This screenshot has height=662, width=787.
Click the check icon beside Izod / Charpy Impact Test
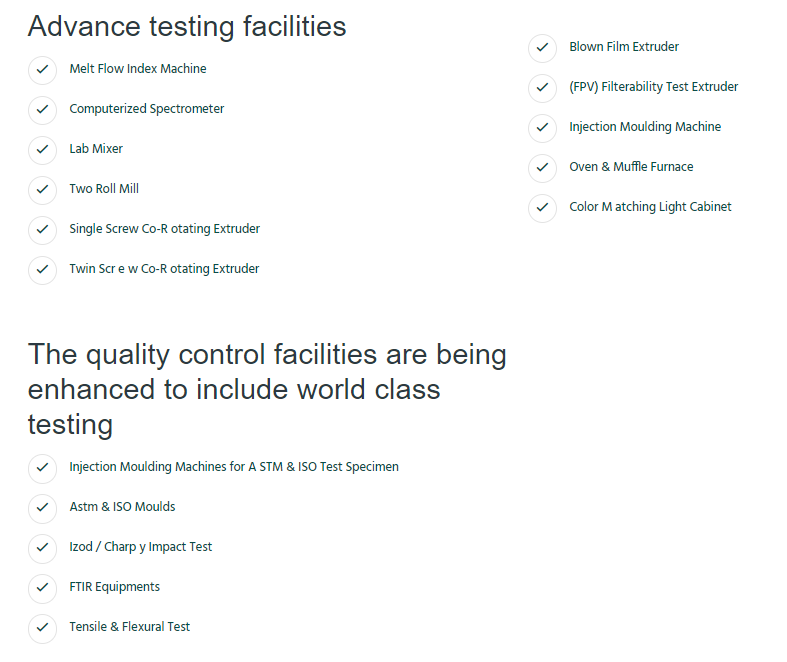[42, 547]
